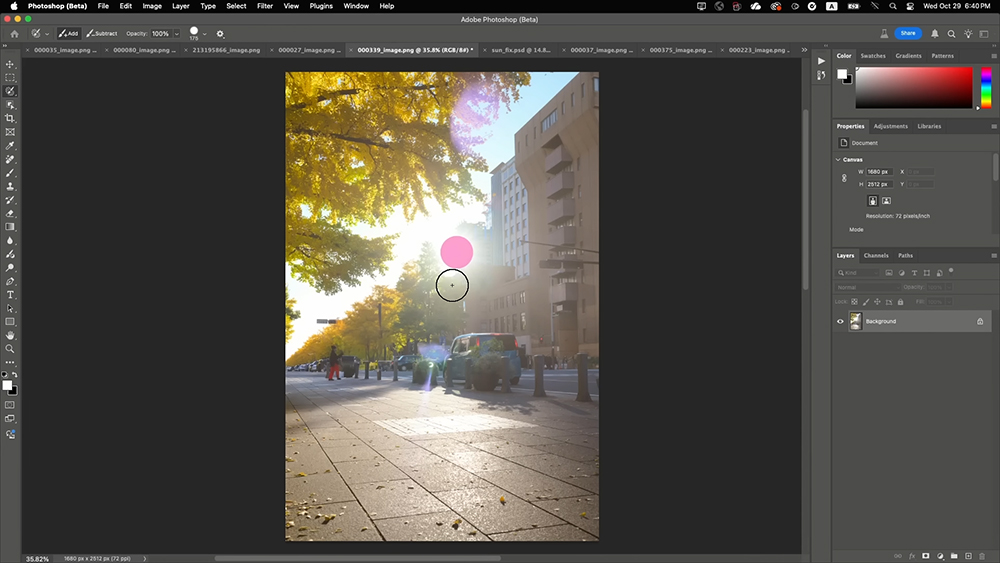
Task: Select the Move tool
Action: coord(10,64)
